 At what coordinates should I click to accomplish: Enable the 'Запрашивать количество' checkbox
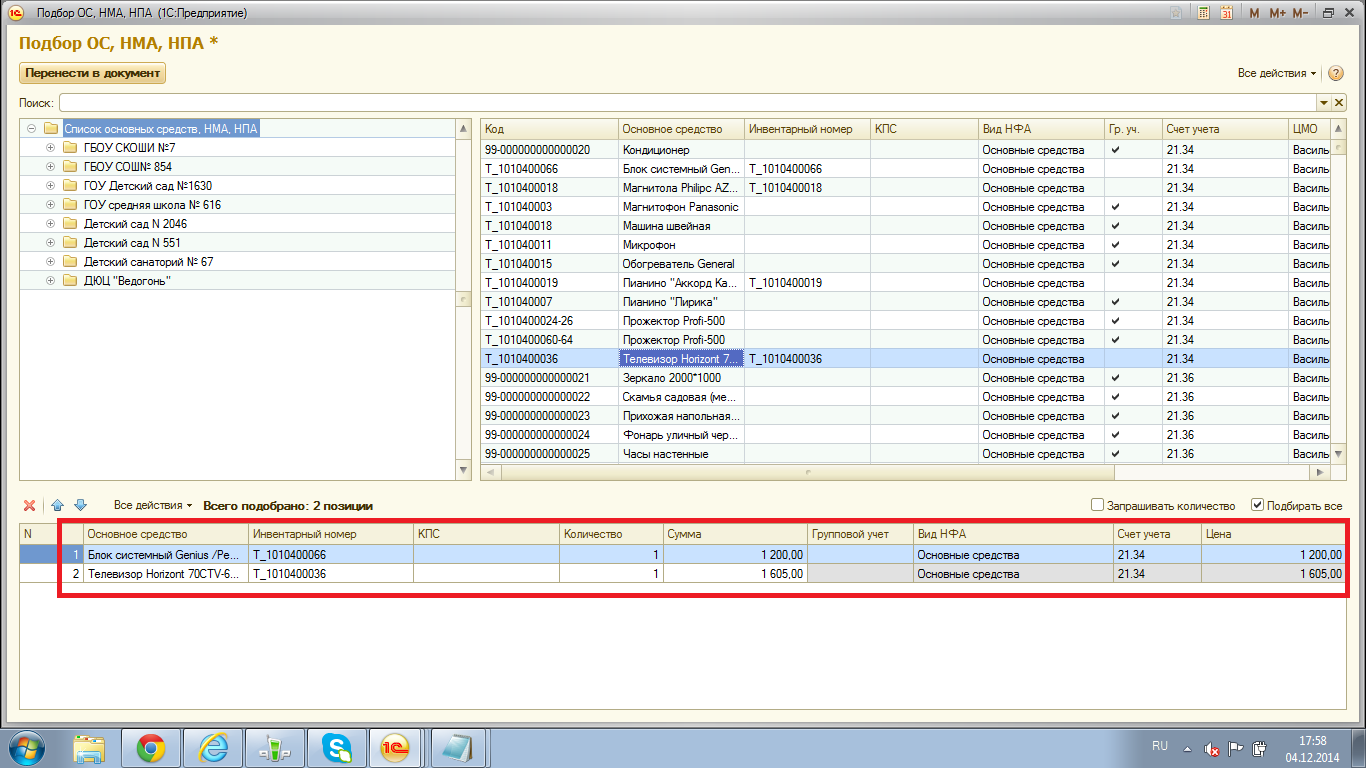coord(1097,506)
